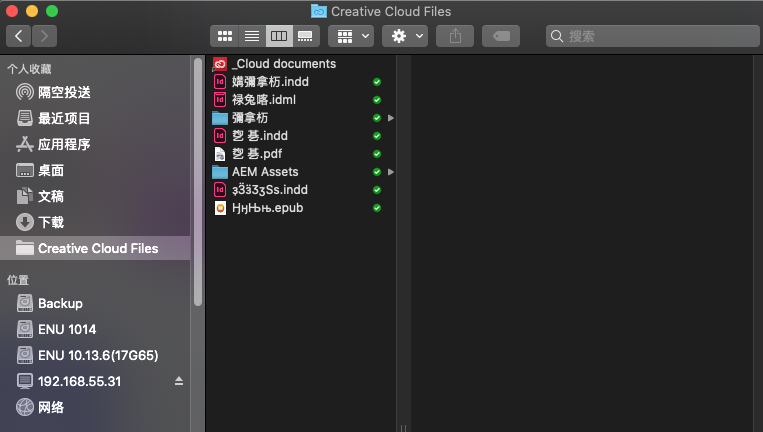Click the column resize handle at bottom
Image resolution: width=763 pixels, height=432 pixels.
coord(403,428)
